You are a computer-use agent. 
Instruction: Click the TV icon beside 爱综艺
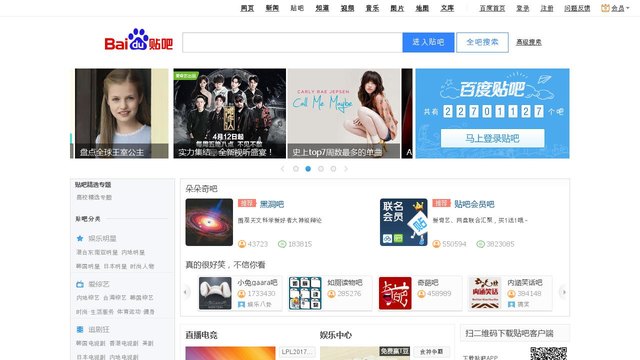(x=80, y=284)
